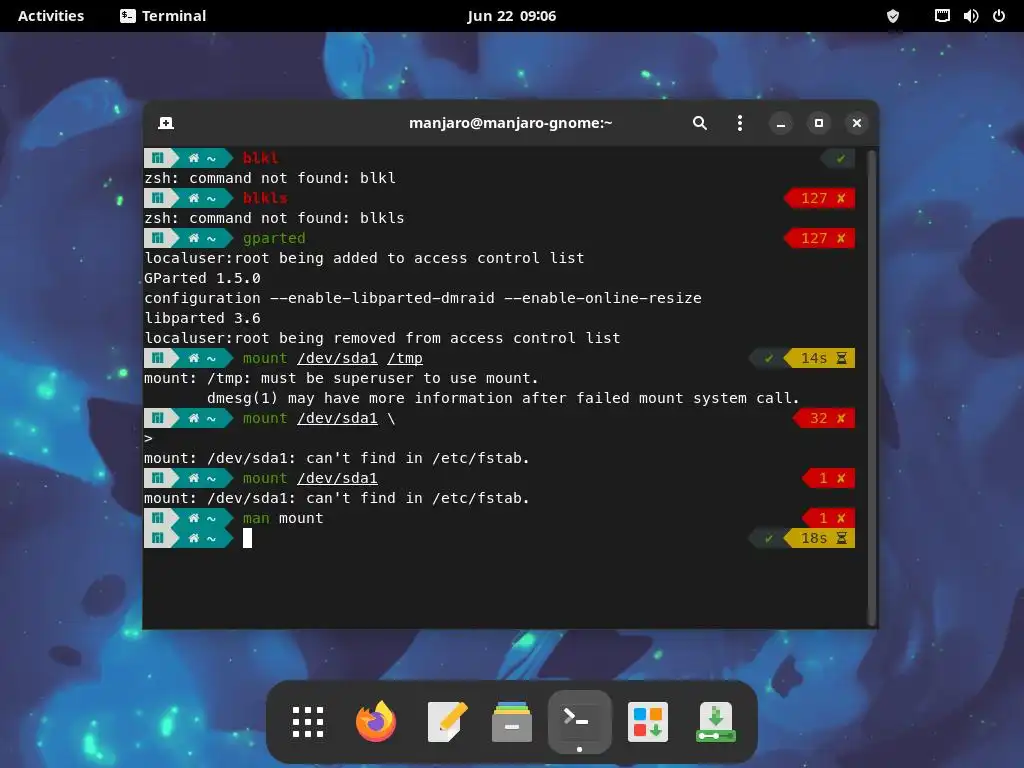
Task: Click 'mount: /tmp: must be superuser' line
Action: pyautogui.click(x=341, y=378)
